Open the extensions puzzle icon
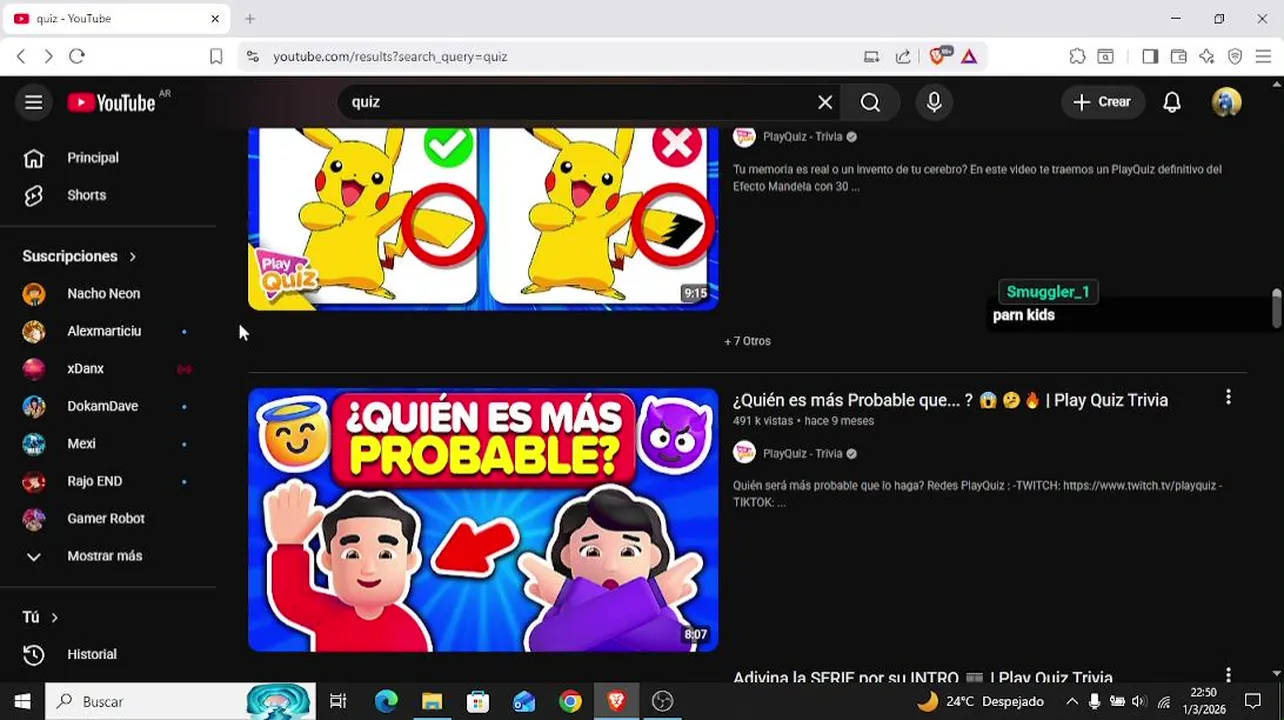The image size is (1284, 720). 1077,57
